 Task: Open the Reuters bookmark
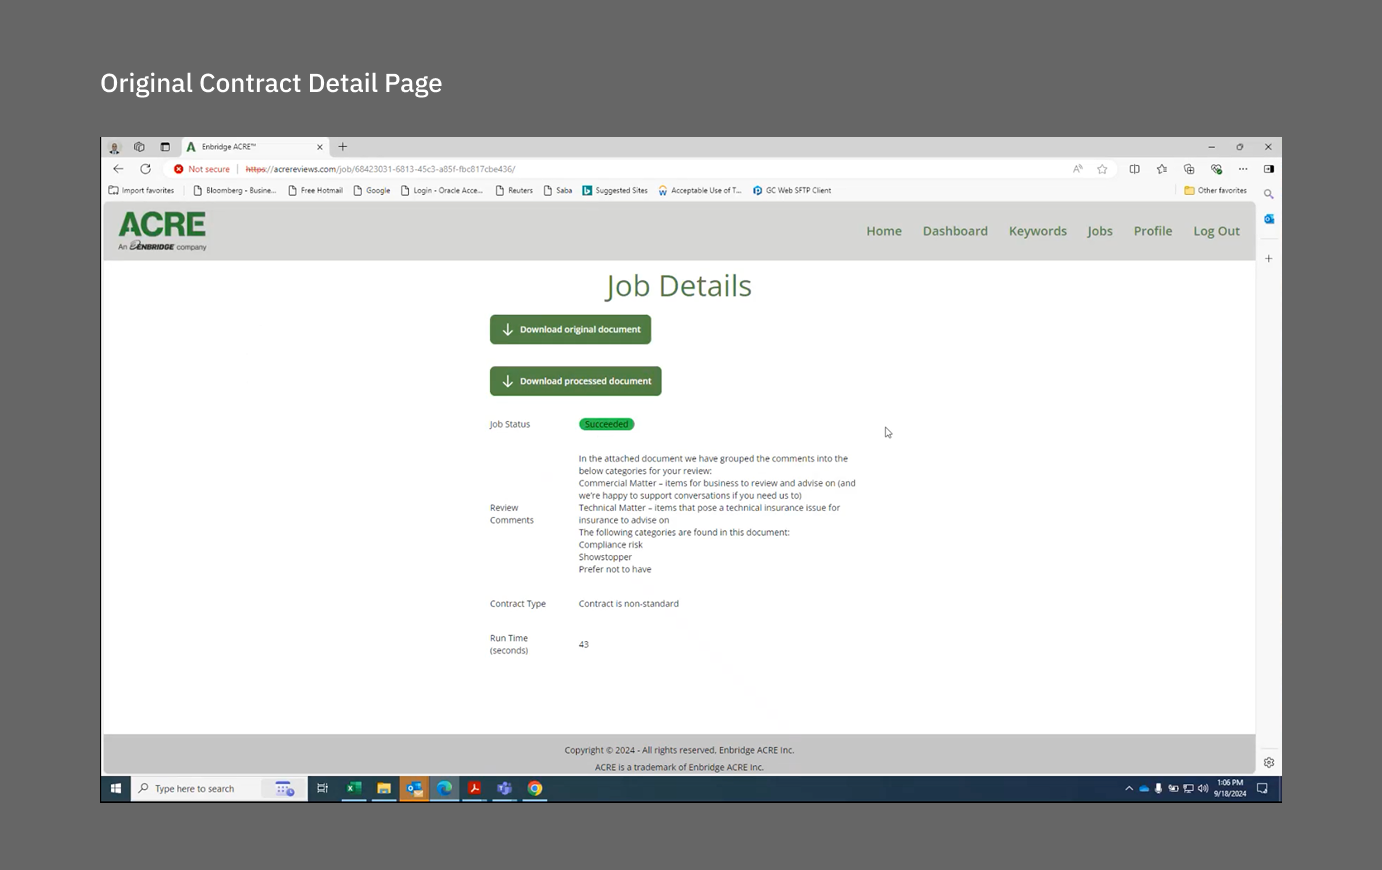(x=514, y=190)
